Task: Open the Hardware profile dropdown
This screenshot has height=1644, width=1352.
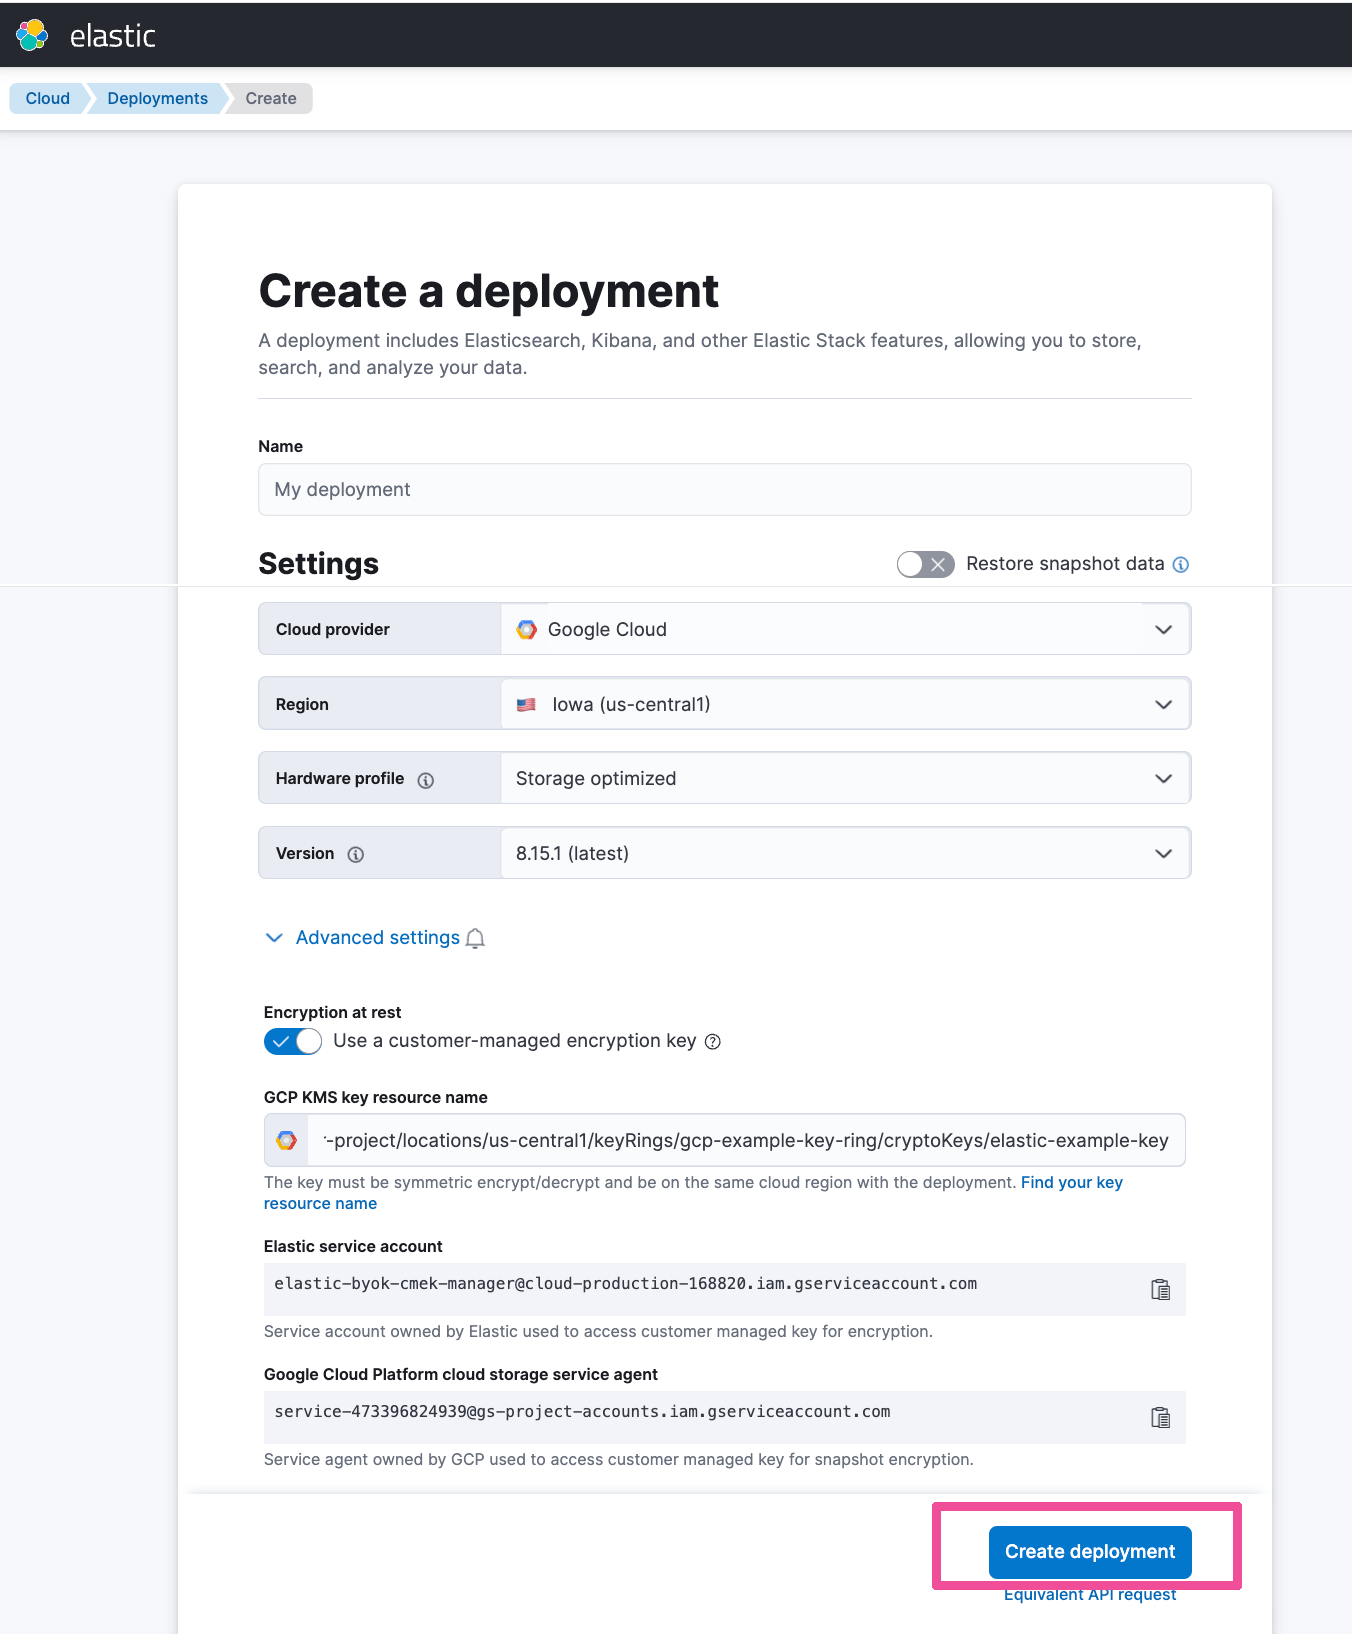Action: point(845,779)
